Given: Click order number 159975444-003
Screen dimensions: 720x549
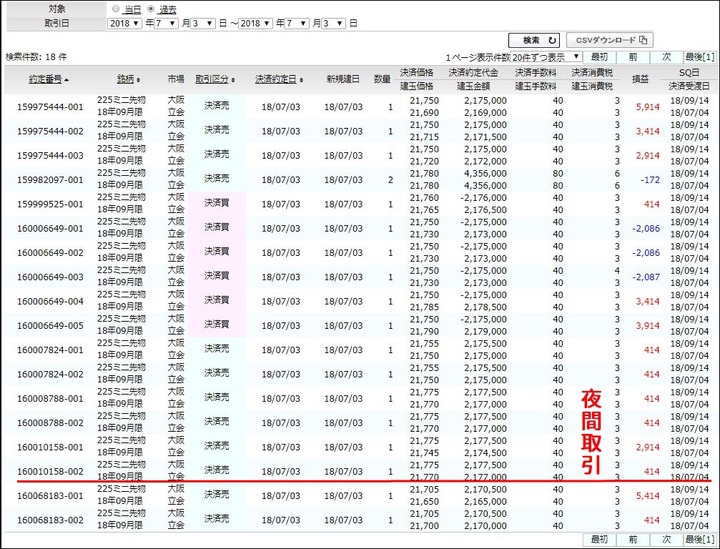Looking at the screenshot, I should [x=51, y=156].
